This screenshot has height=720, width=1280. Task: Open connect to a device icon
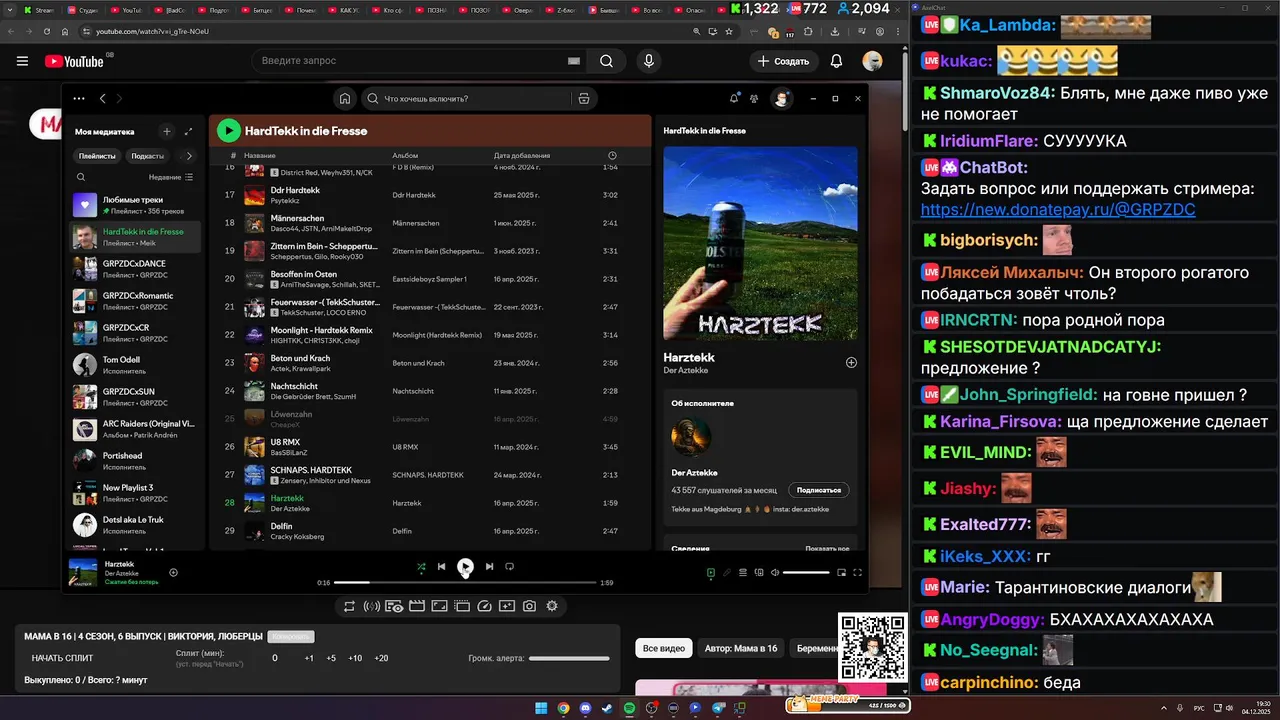coord(759,572)
